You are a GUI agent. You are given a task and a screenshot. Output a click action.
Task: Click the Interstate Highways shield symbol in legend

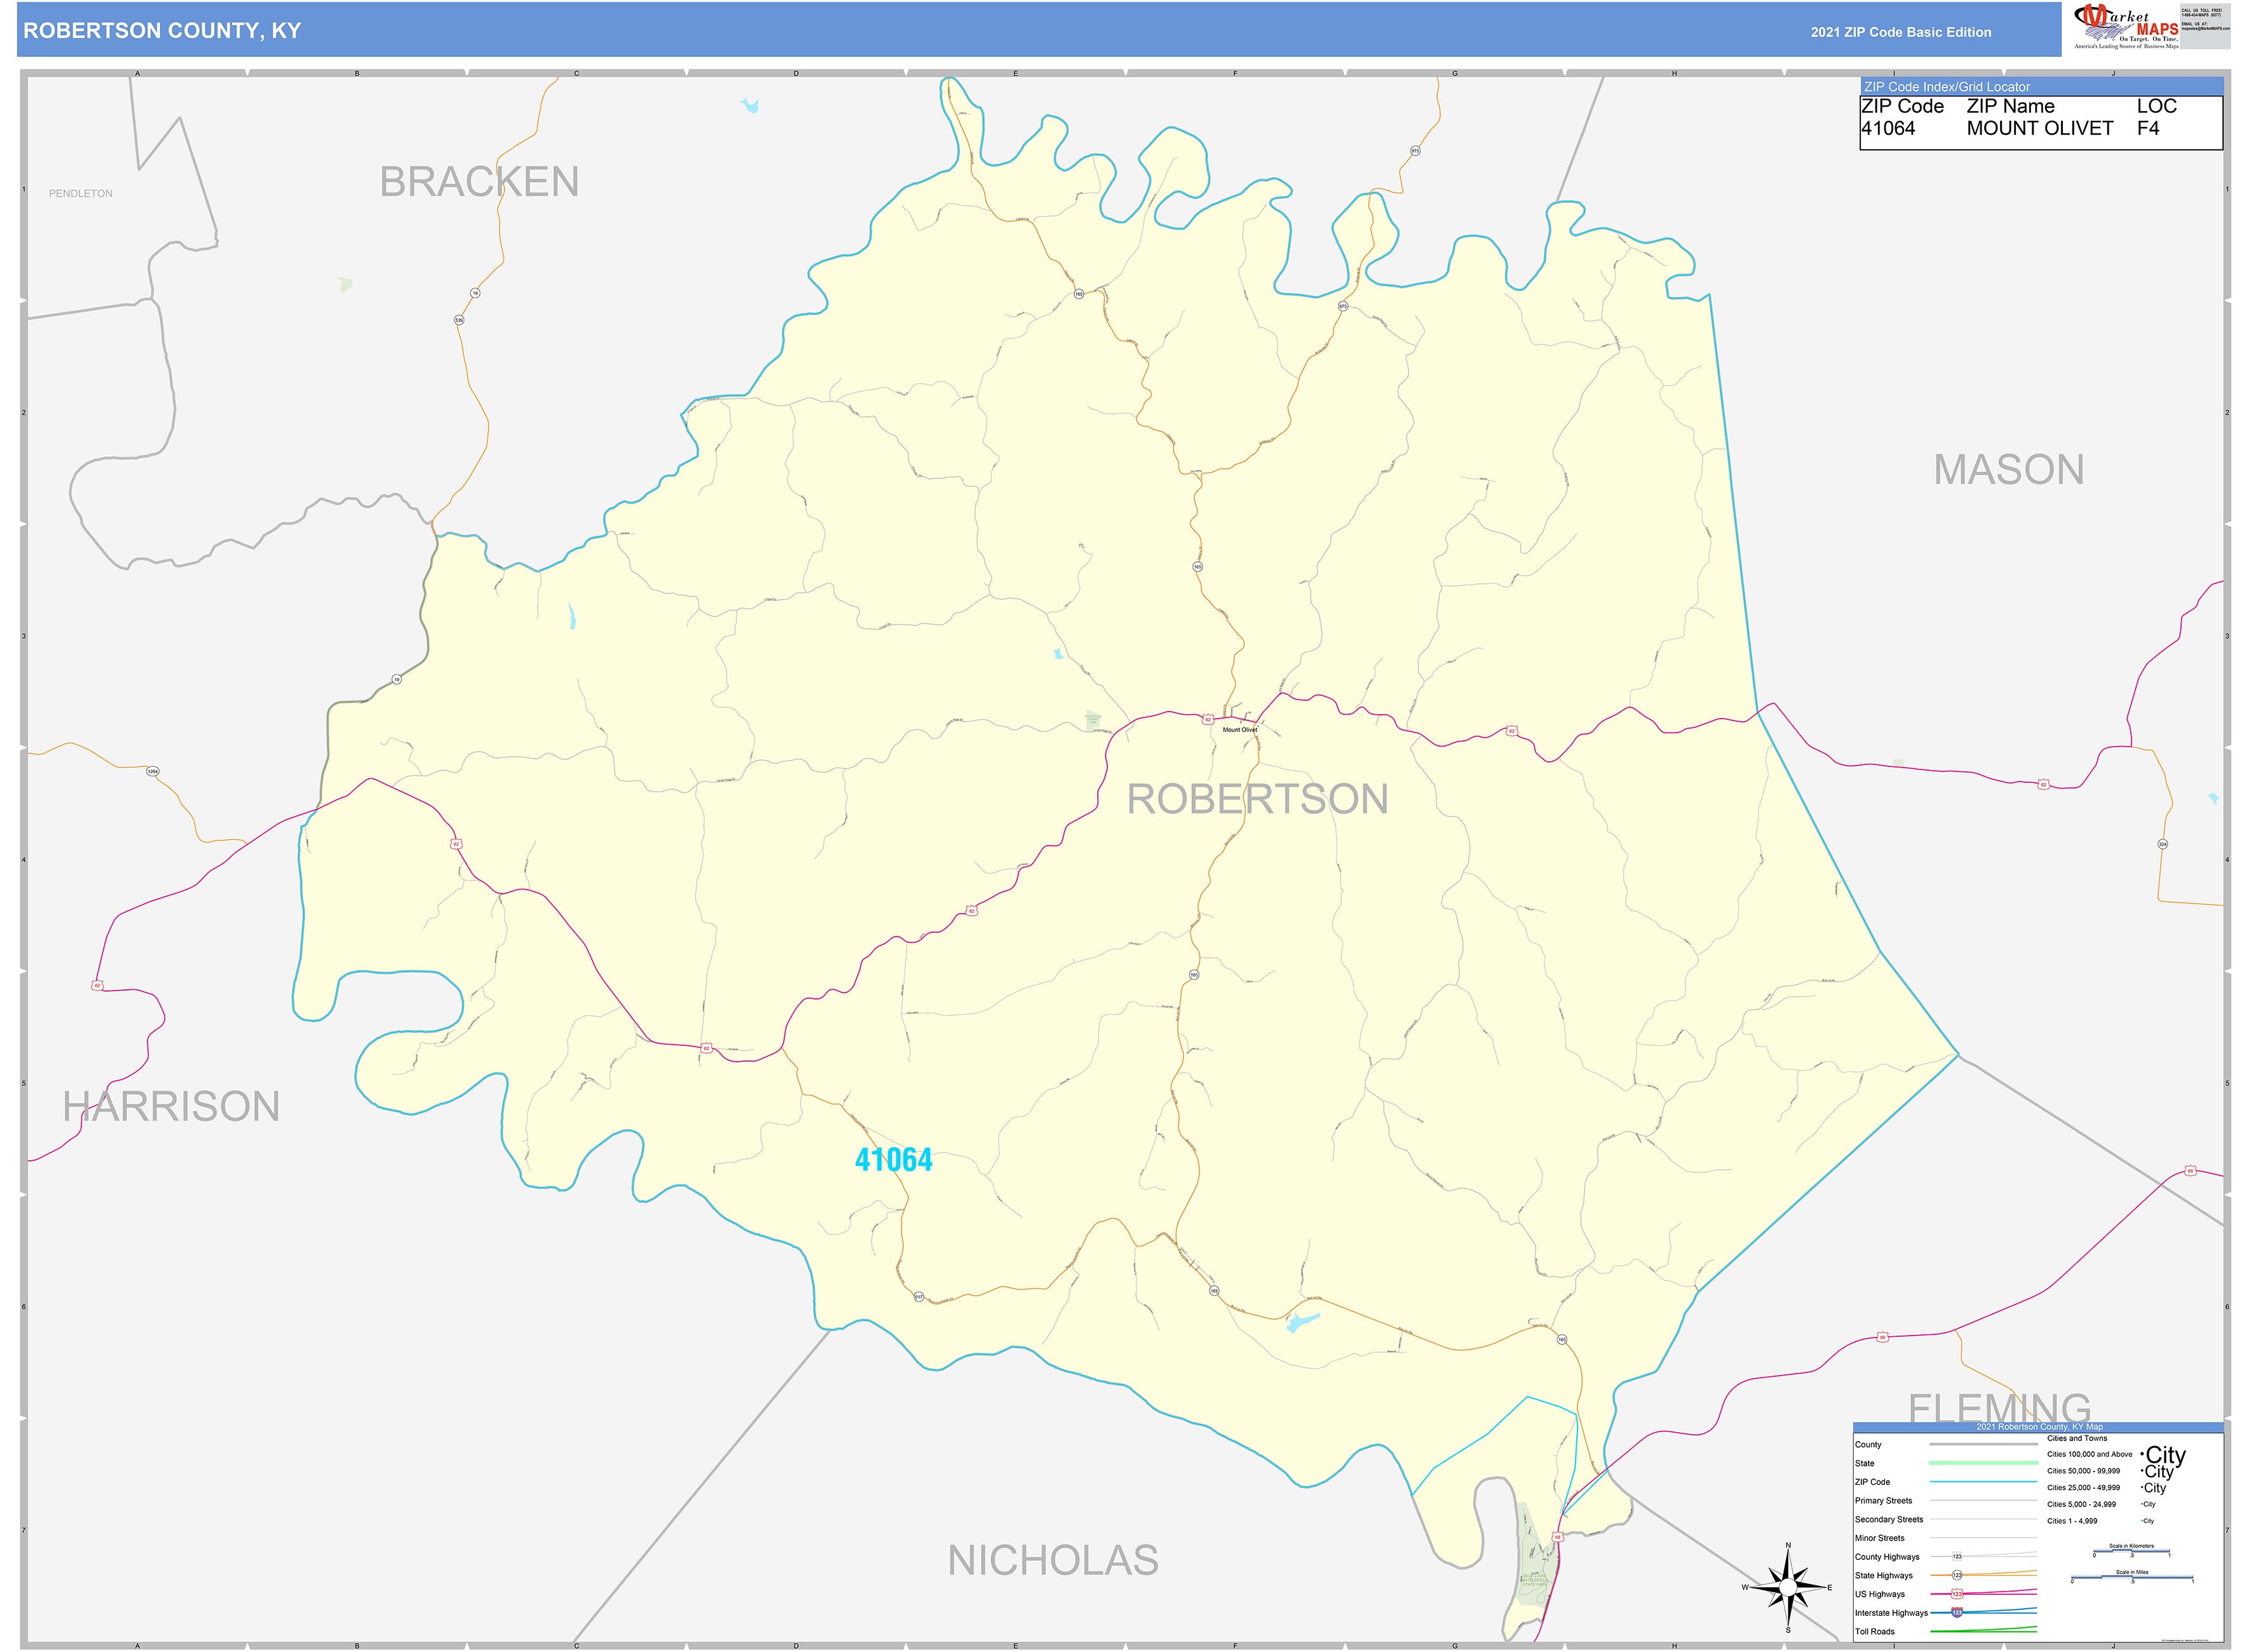[1957, 1613]
